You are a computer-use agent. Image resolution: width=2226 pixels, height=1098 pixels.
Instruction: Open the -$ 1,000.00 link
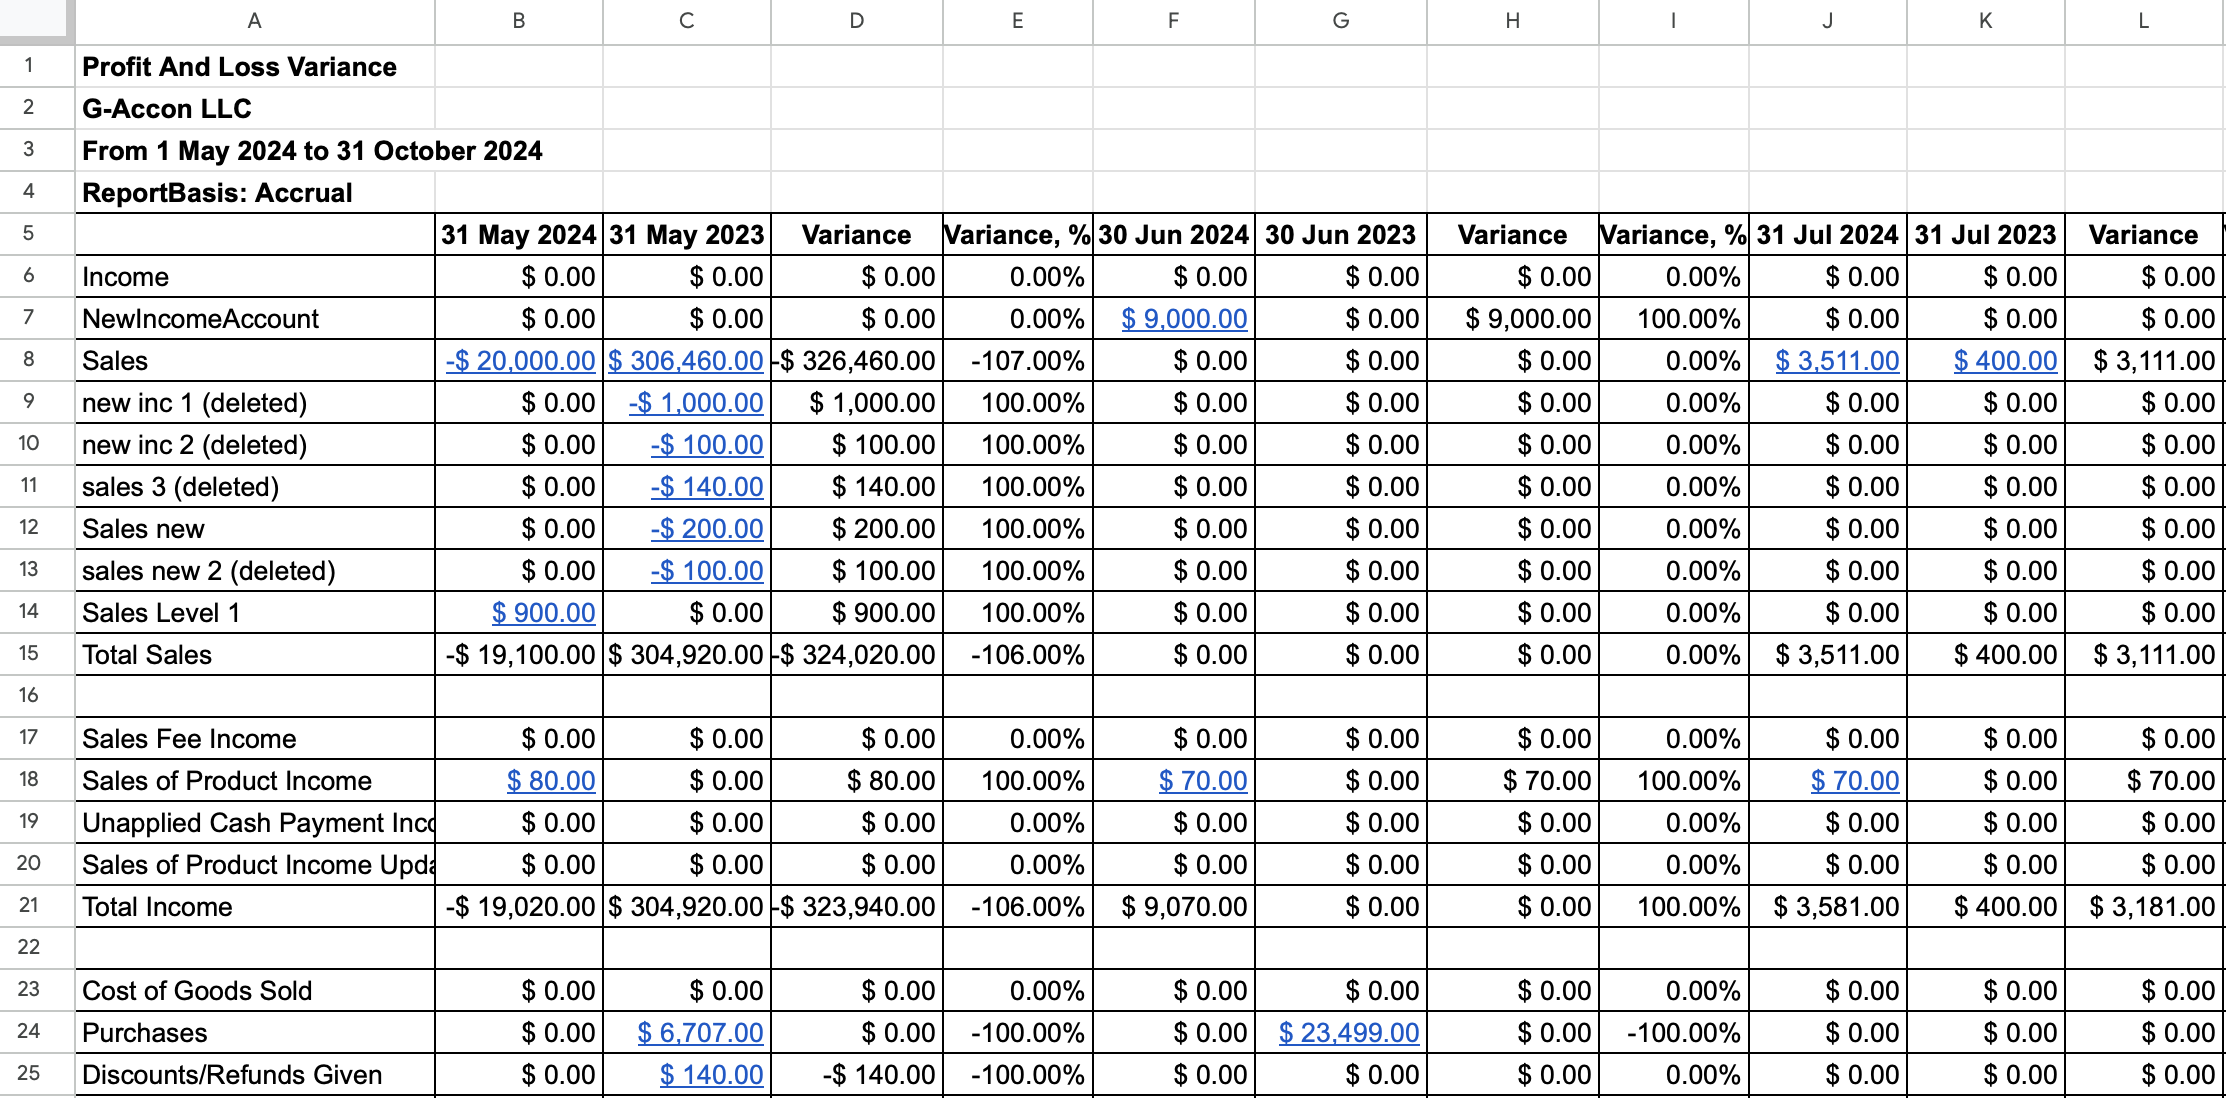tap(696, 403)
